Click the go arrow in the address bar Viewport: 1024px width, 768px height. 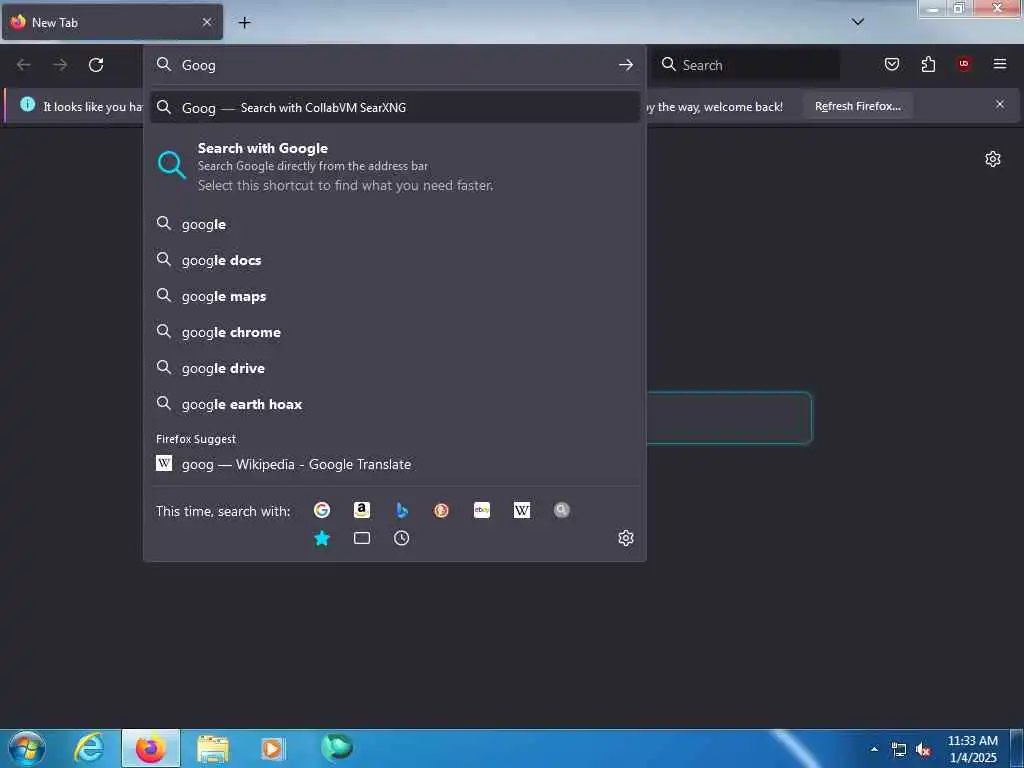(x=626, y=65)
